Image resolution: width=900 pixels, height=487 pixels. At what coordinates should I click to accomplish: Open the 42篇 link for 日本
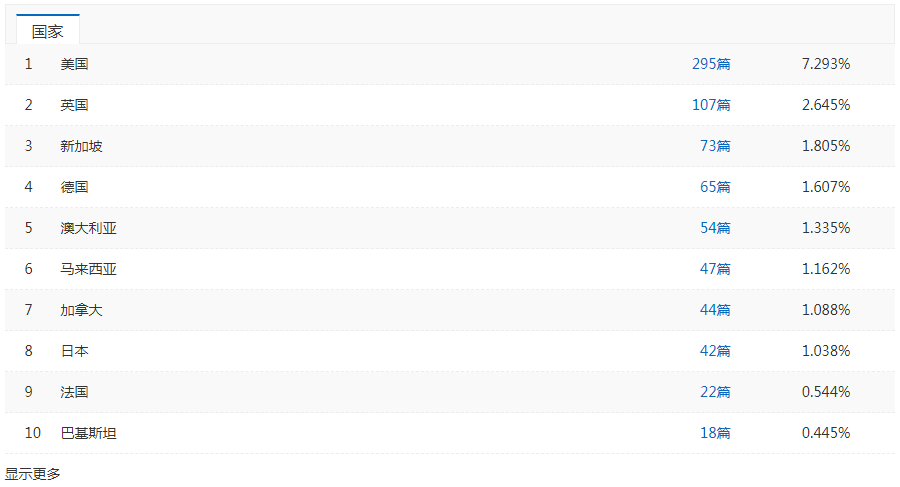click(715, 351)
